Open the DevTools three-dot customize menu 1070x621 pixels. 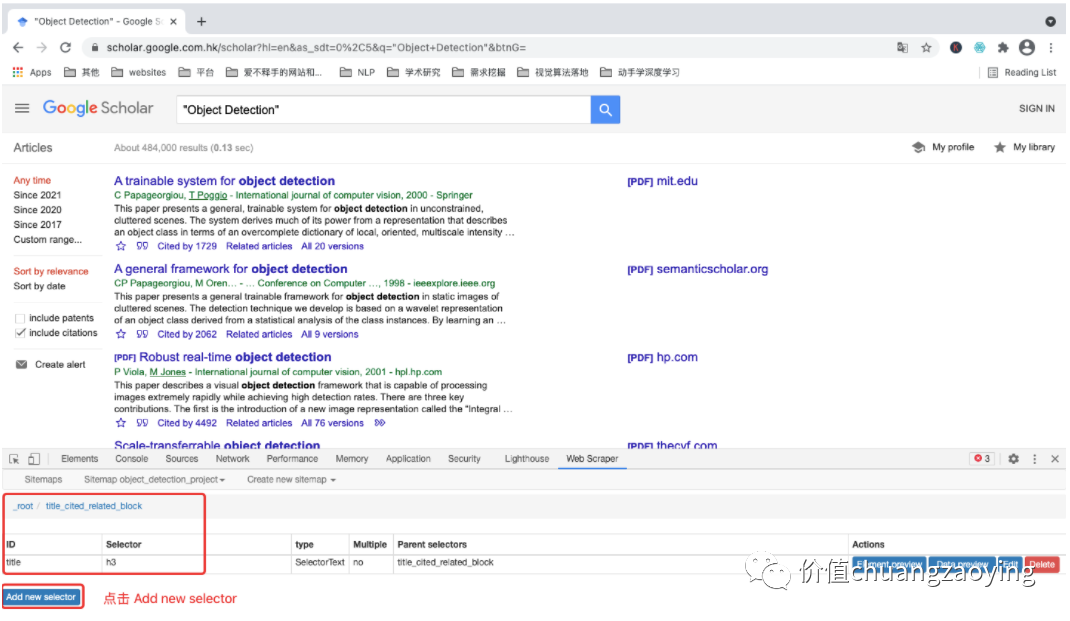point(1035,459)
